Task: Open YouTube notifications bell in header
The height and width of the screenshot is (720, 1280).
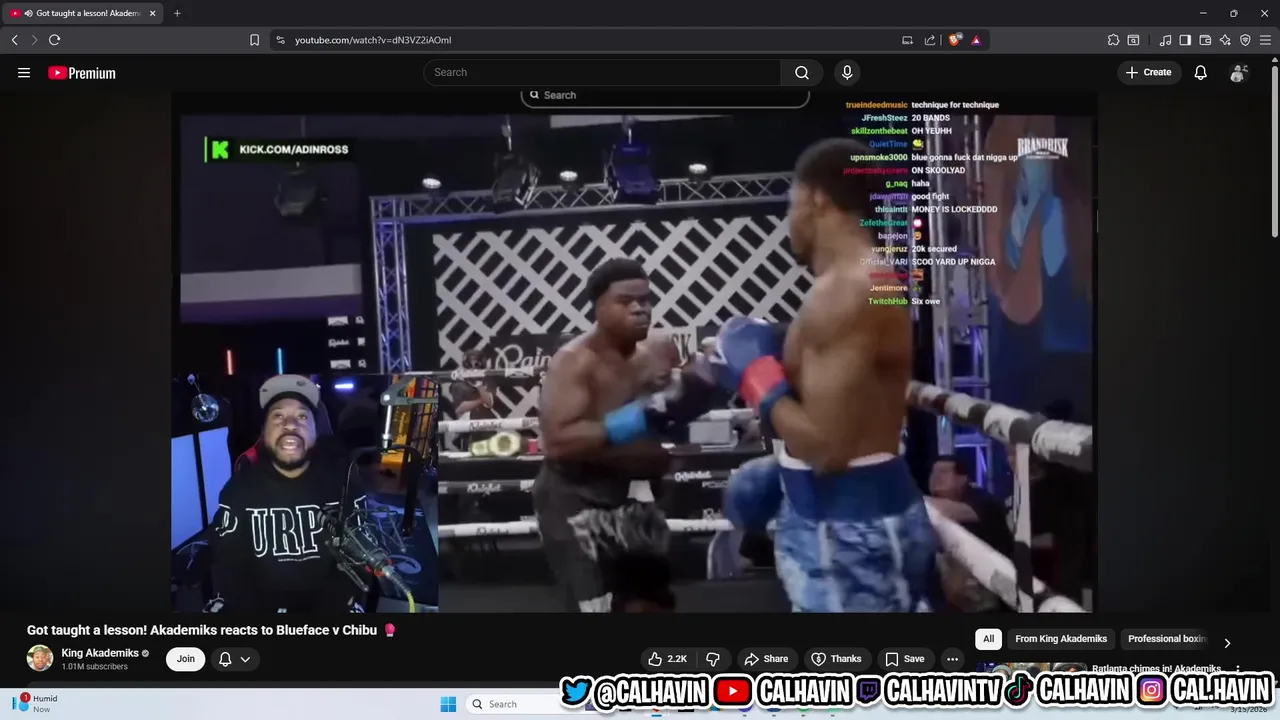Action: 1201,72
